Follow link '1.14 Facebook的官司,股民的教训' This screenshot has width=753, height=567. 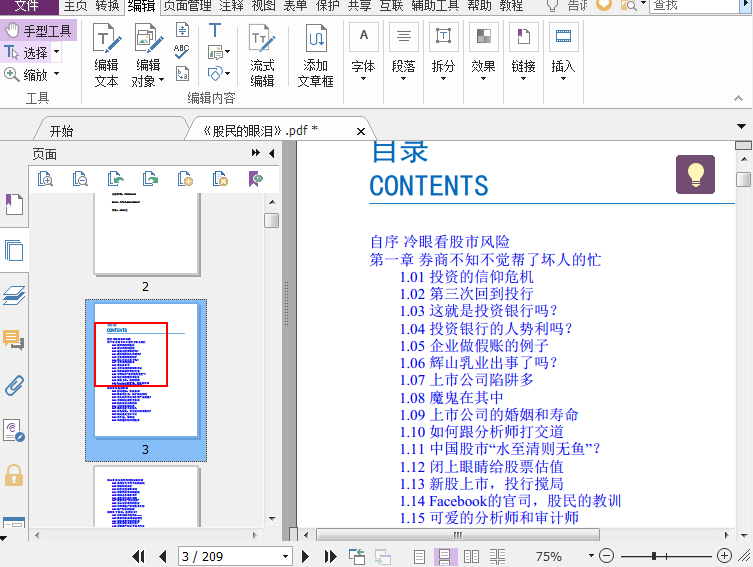click(510, 501)
